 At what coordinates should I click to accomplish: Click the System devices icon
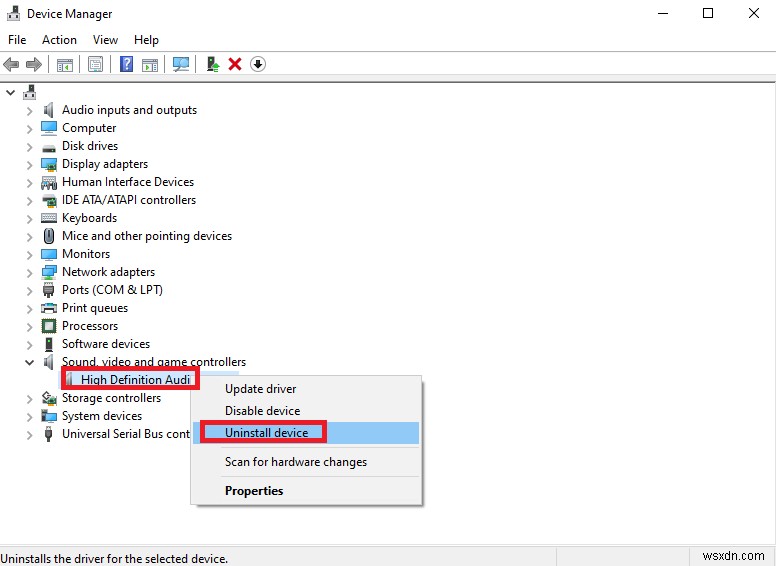[x=49, y=416]
